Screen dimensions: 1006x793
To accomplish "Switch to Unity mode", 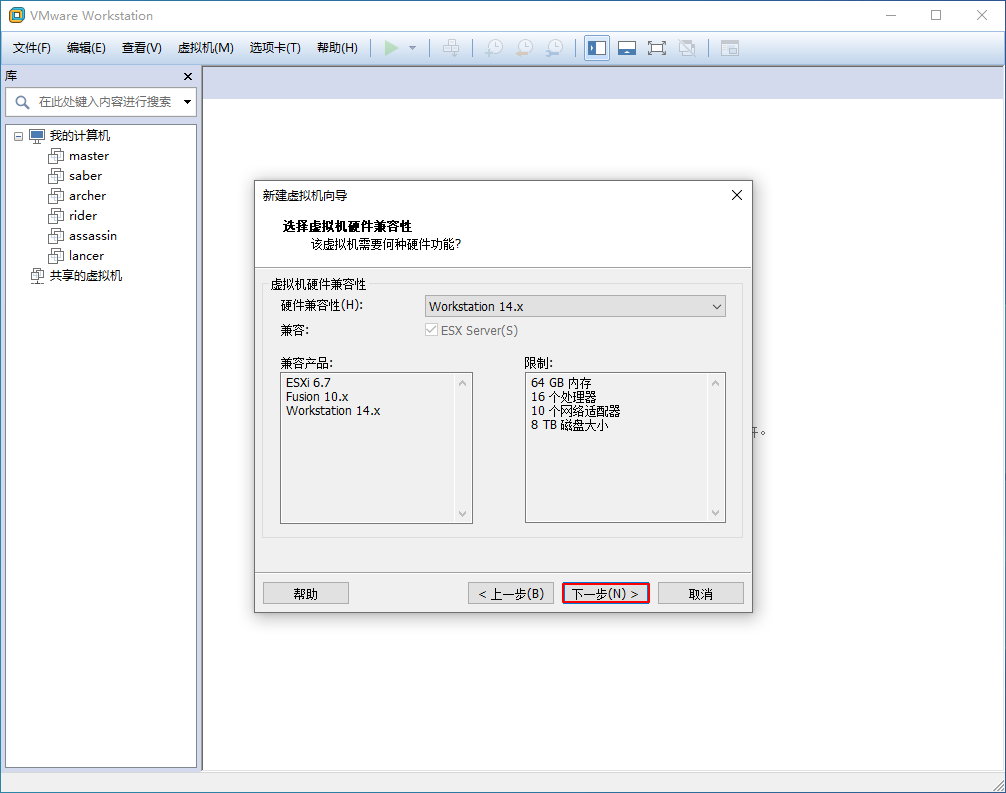I will click(686, 47).
